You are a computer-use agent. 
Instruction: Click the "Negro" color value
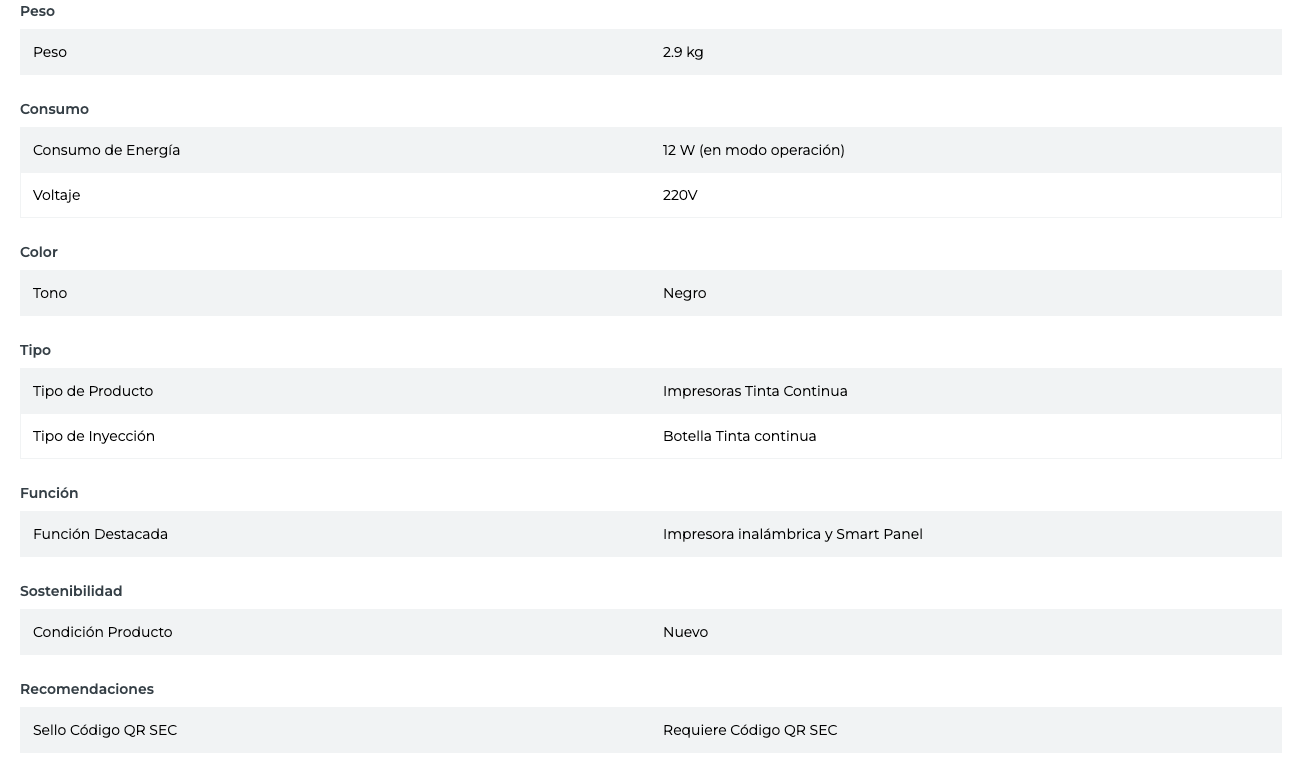[x=684, y=293]
